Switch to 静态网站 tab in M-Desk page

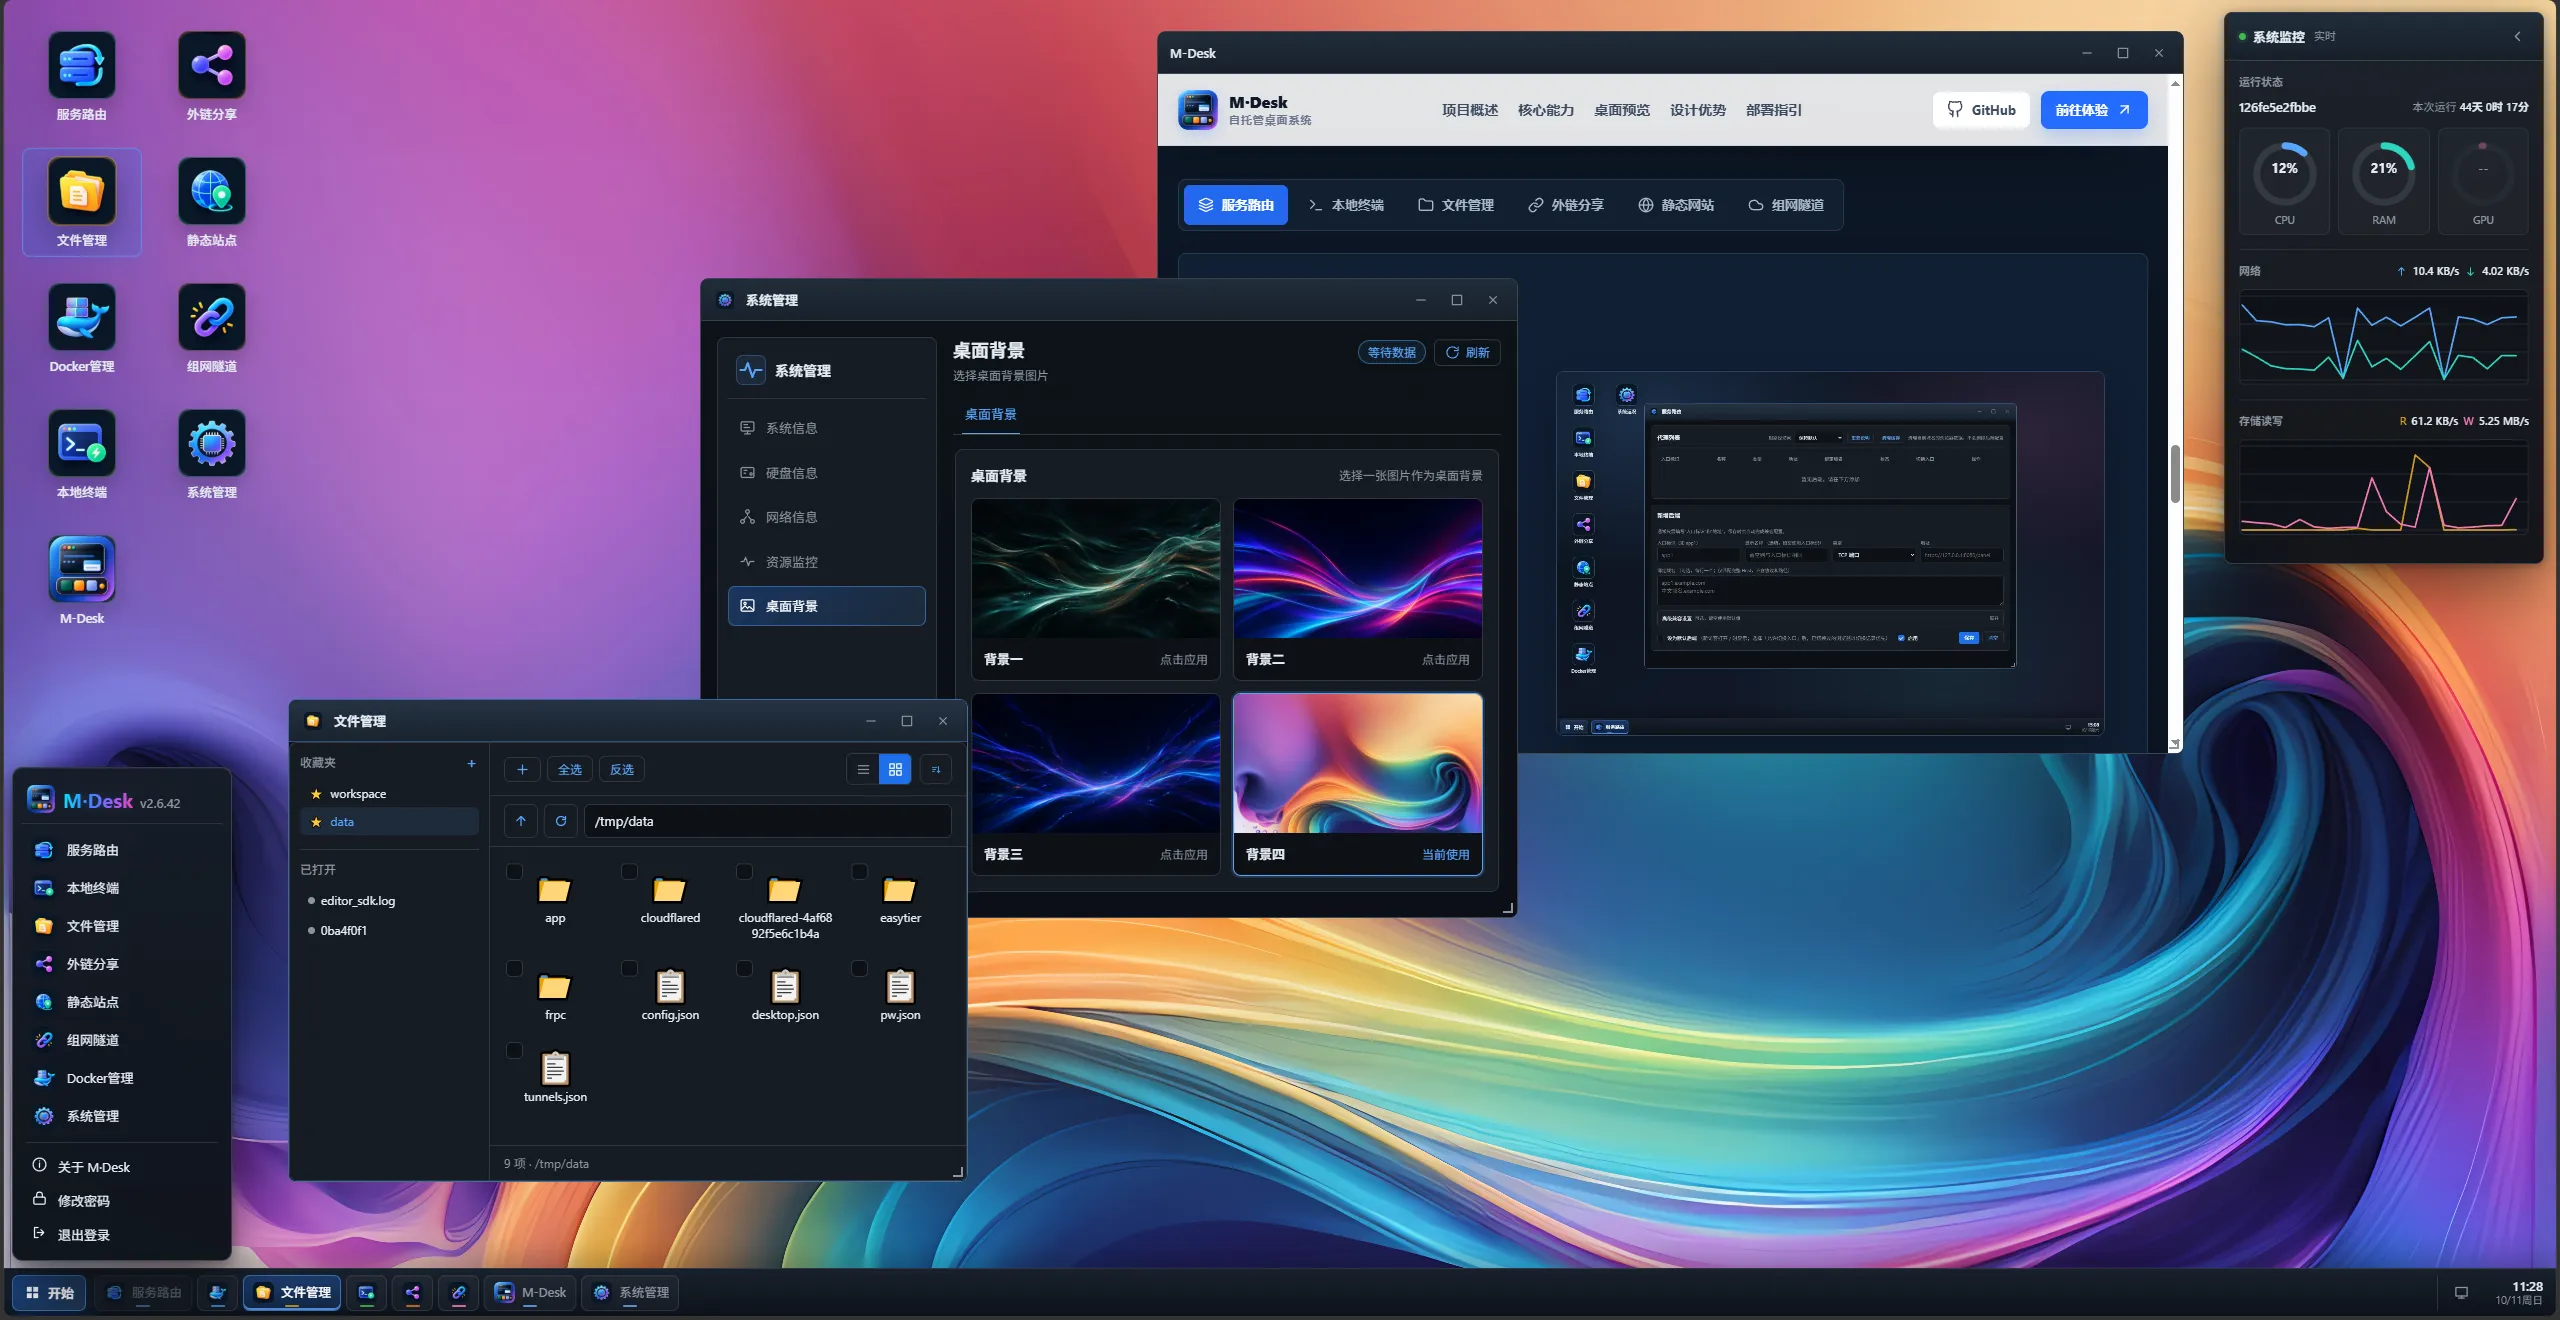1676,205
